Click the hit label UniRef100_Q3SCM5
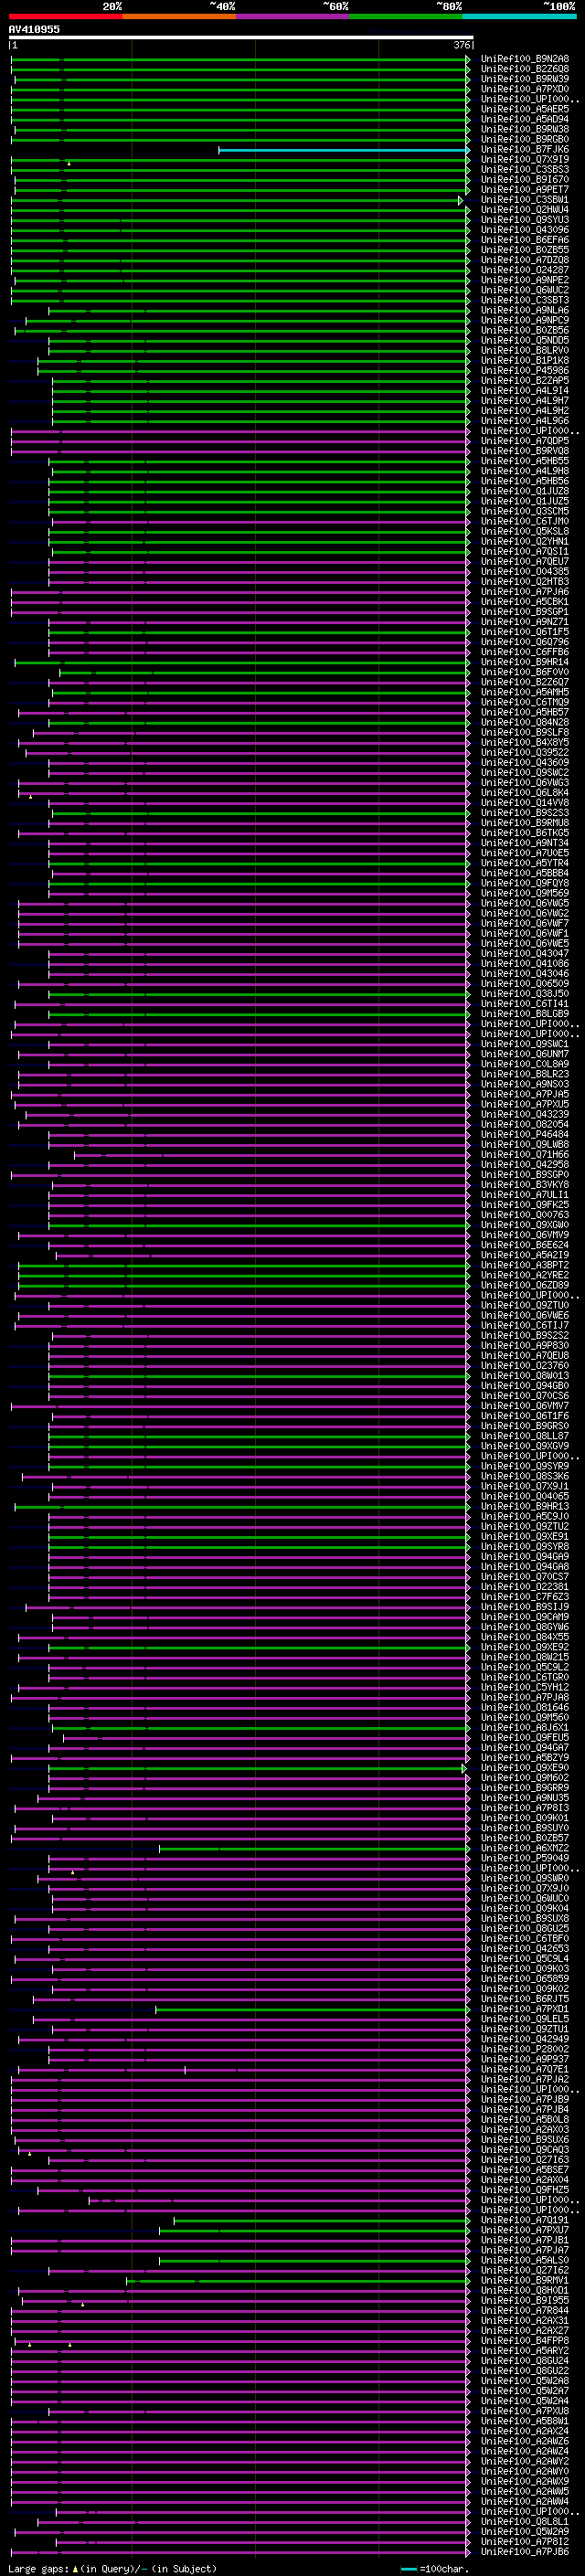 coord(525,511)
